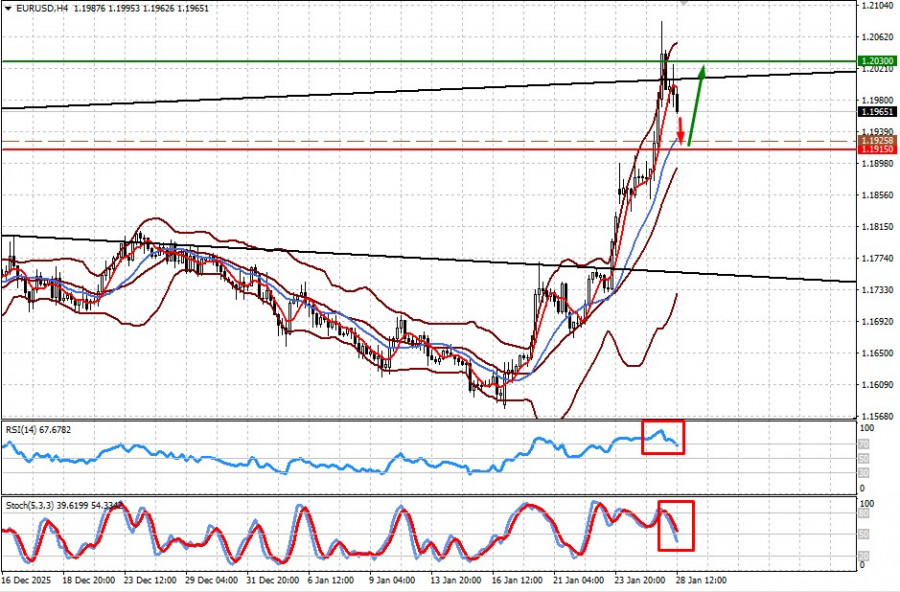Viewport: 900px width, 592px height.
Task: Click the 1.18150 price axis value
Action: point(878,227)
